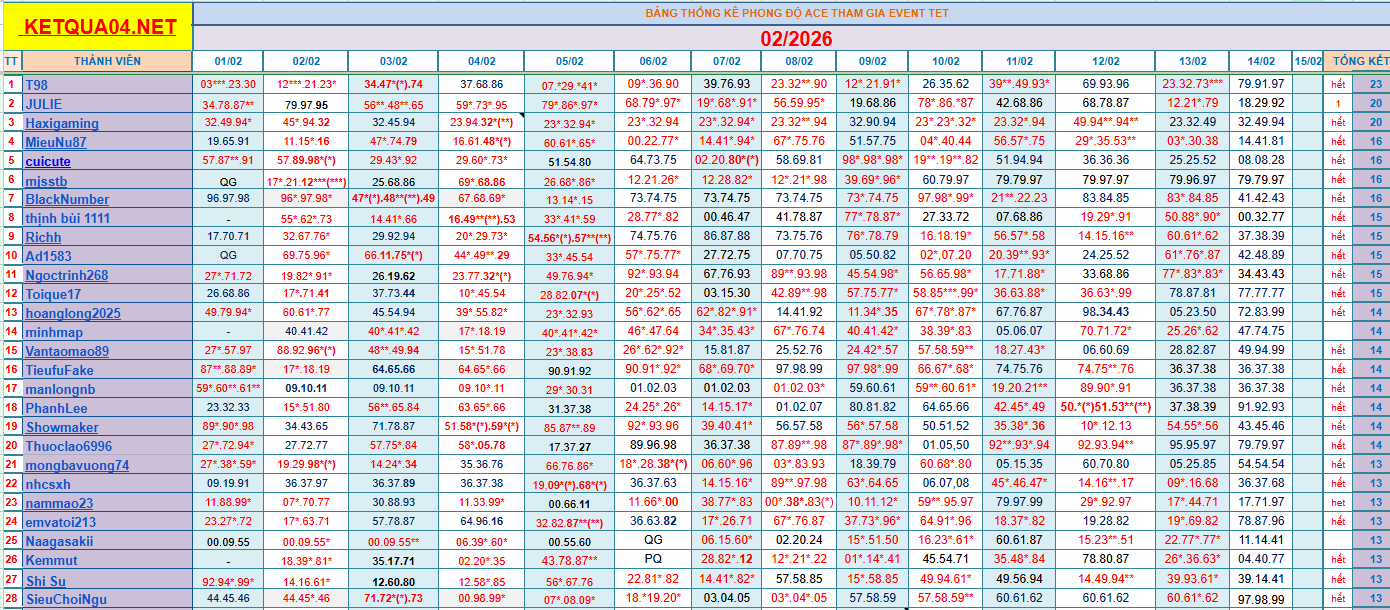Screen dimensions: 1390x610
Task: Select the title 'BẢNG THỐNG KÊ PHONG ĐỘ ACE THAM GIA EVENT TET'
Action: click(x=797, y=13)
